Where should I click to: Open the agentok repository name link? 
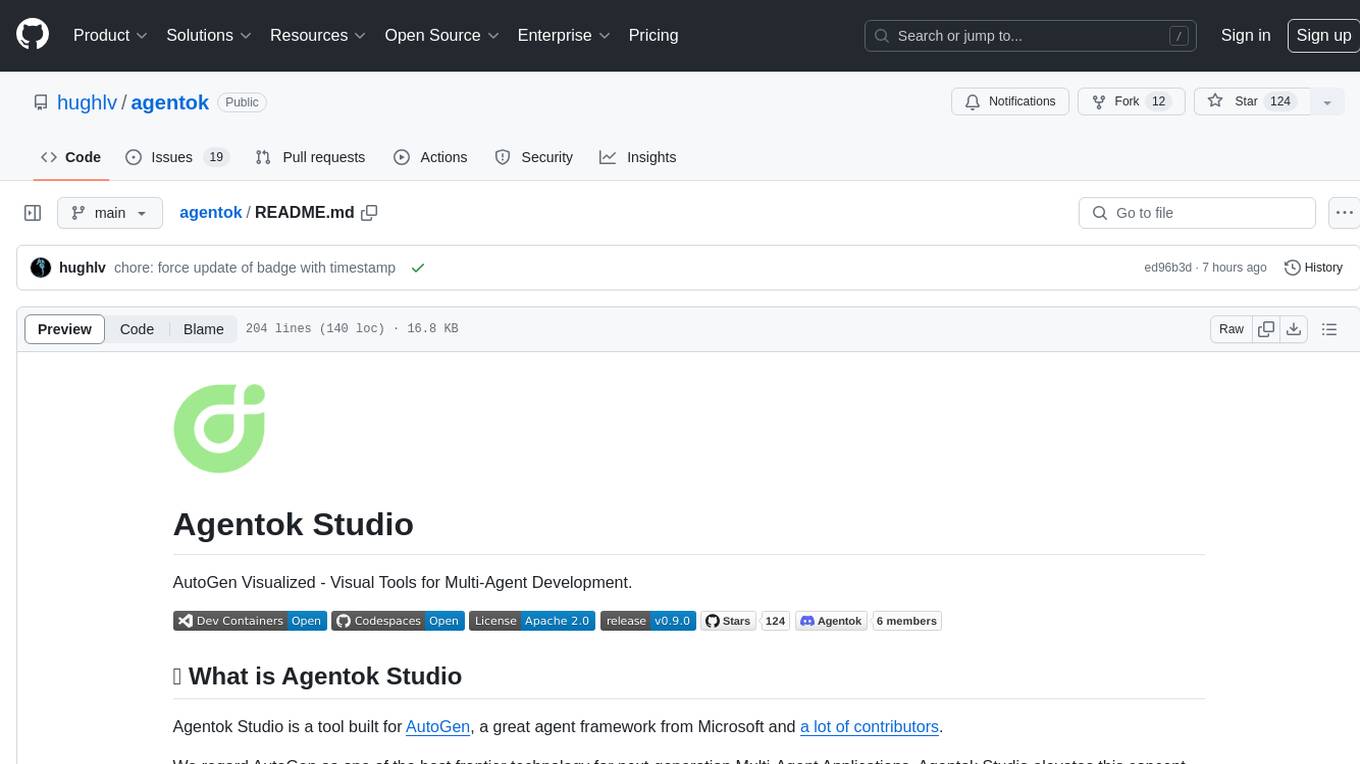coord(169,102)
